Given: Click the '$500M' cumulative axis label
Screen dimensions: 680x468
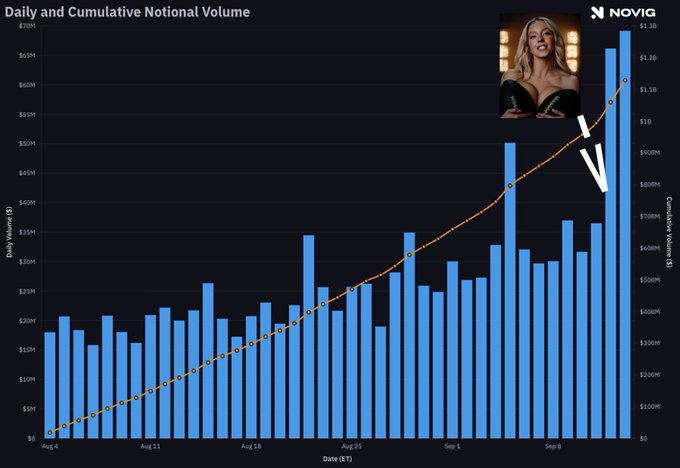Looking at the screenshot, I should tap(650, 280).
